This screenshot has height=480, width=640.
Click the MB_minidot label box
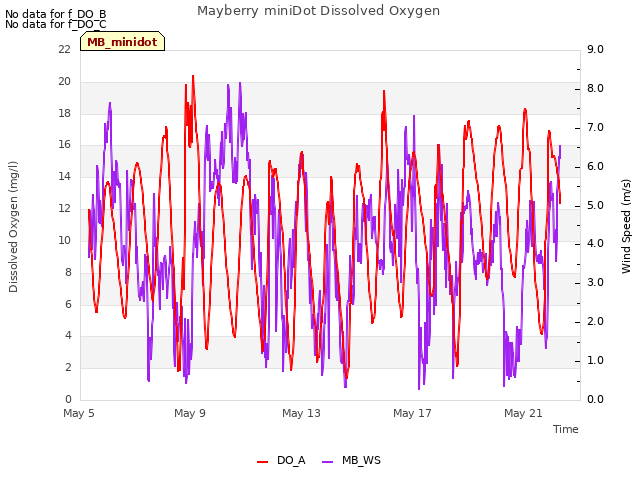click(122, 41)
